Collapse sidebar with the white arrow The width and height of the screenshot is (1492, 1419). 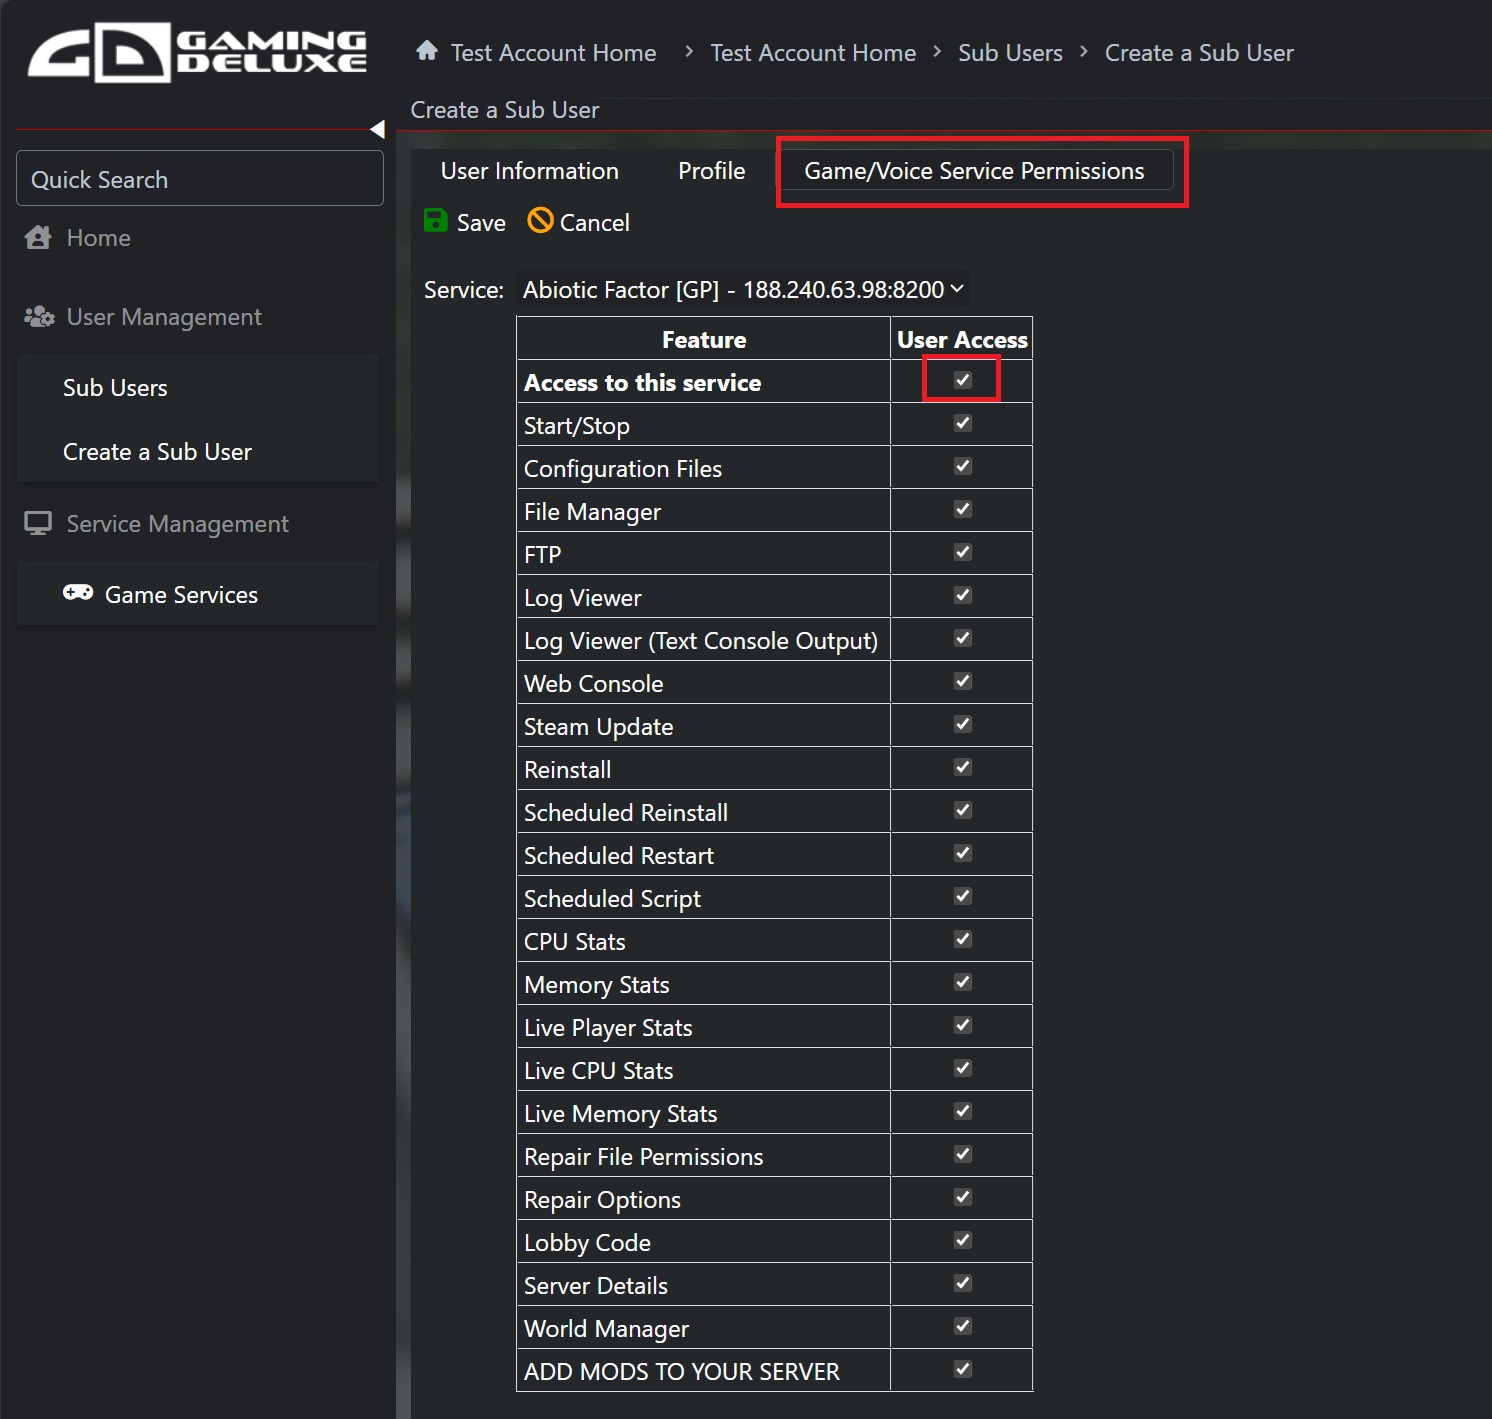(x=377, y=129)
